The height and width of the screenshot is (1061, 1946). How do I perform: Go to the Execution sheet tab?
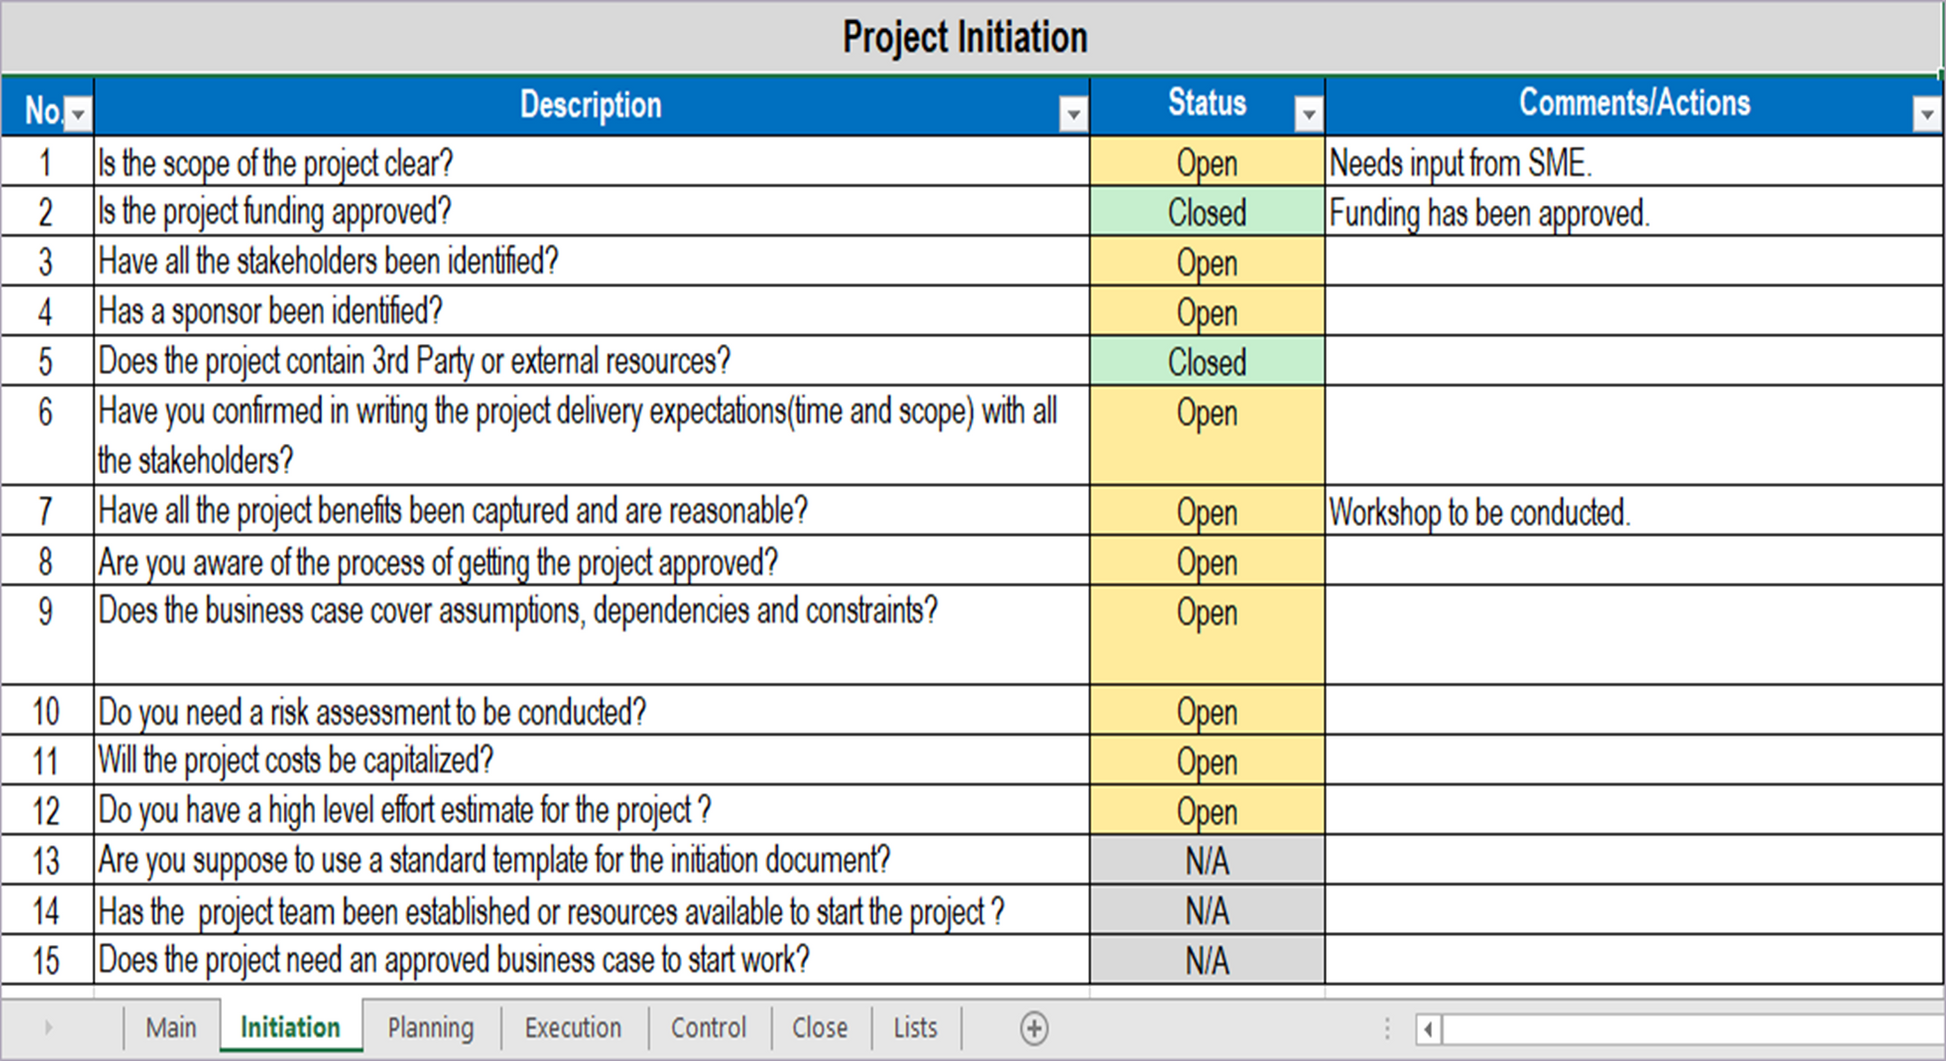point(573,1028)
